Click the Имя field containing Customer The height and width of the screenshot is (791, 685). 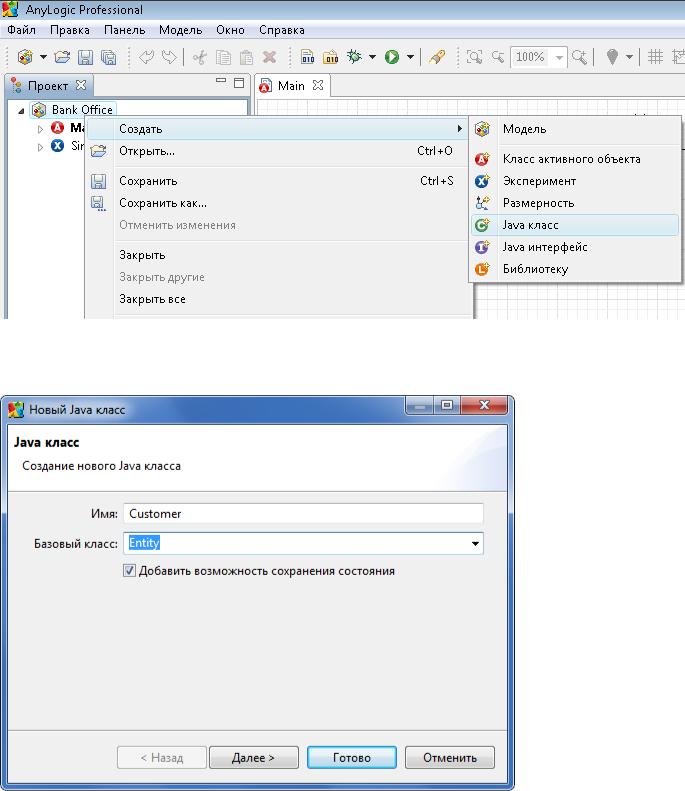303,514
